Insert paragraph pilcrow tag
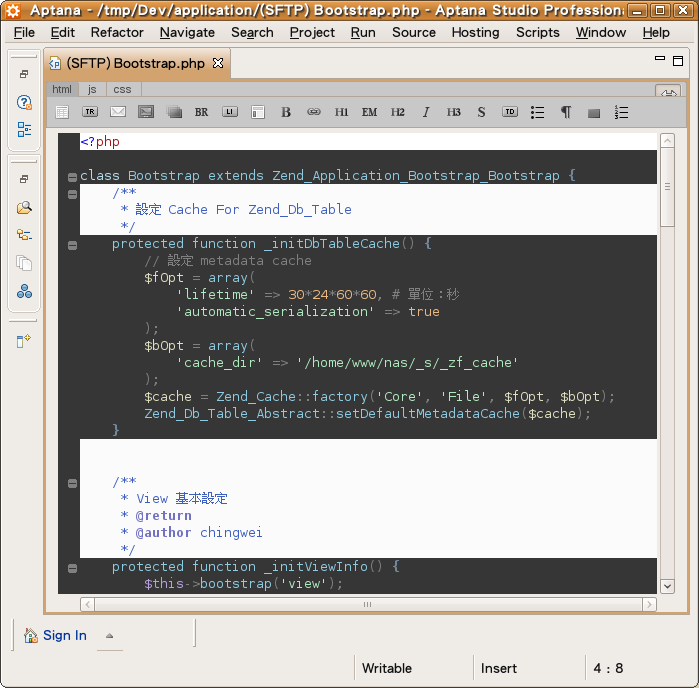 point(566,112)
